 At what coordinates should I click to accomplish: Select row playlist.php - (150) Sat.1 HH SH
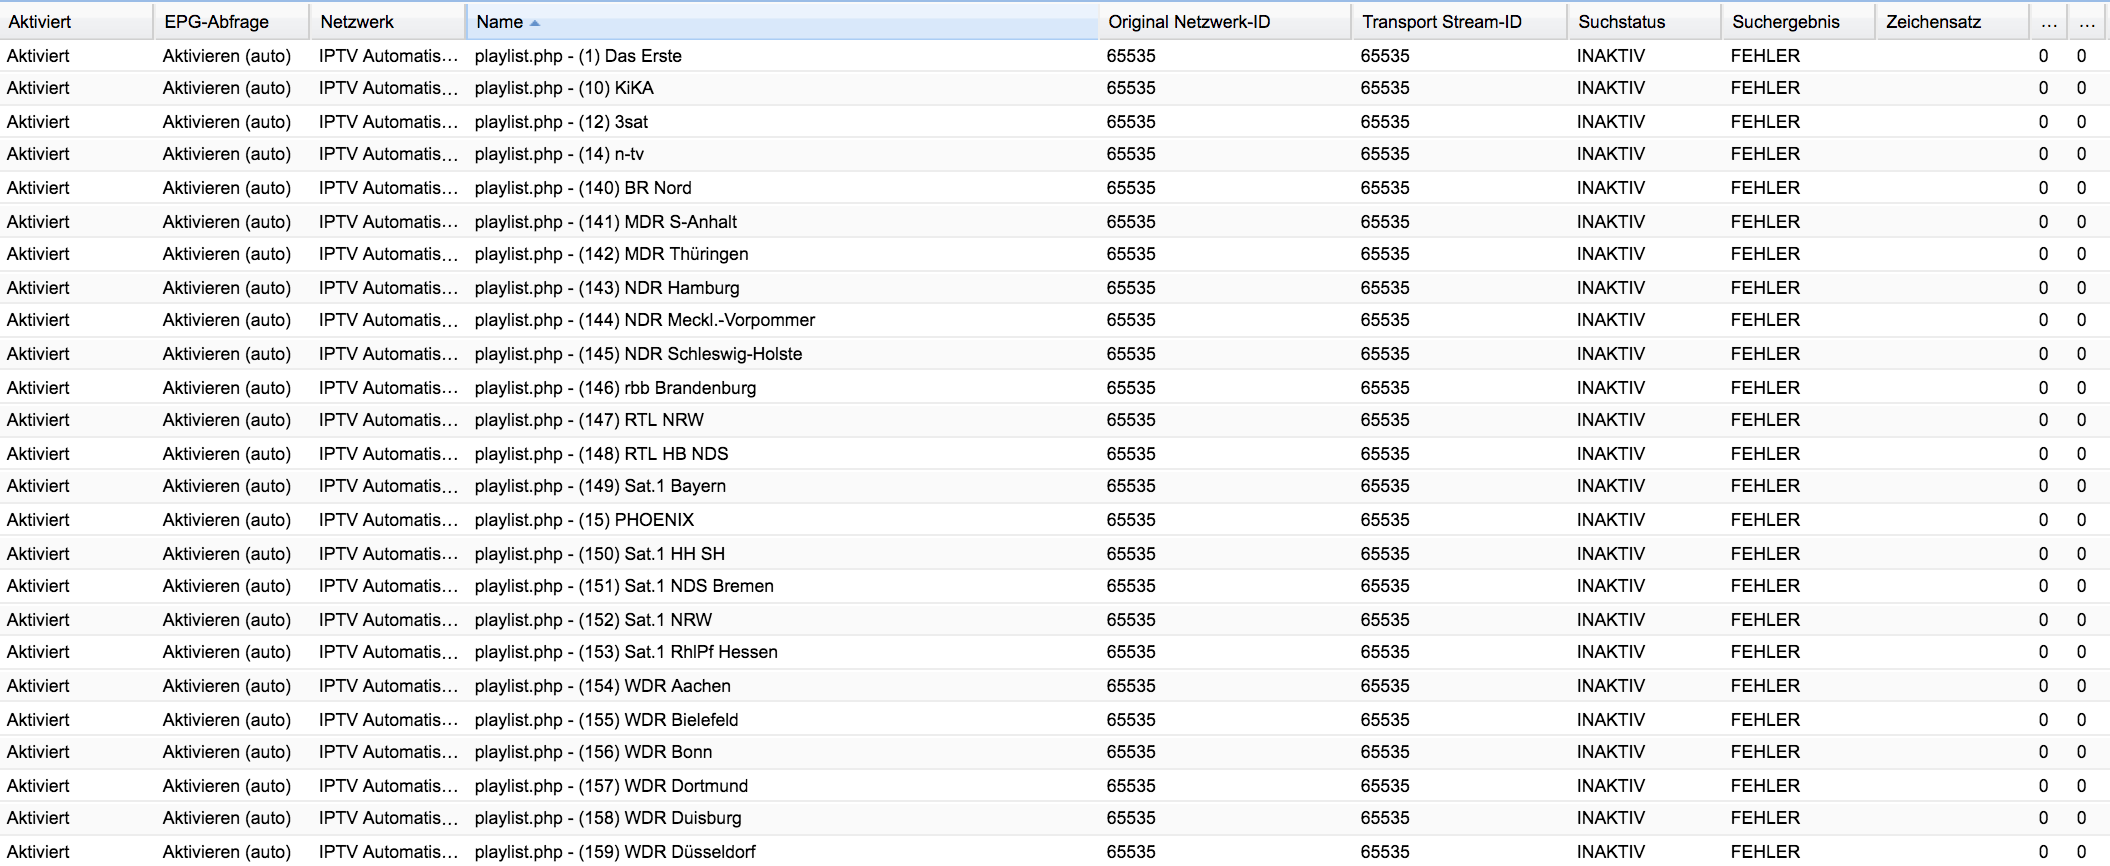[1055, 554]
